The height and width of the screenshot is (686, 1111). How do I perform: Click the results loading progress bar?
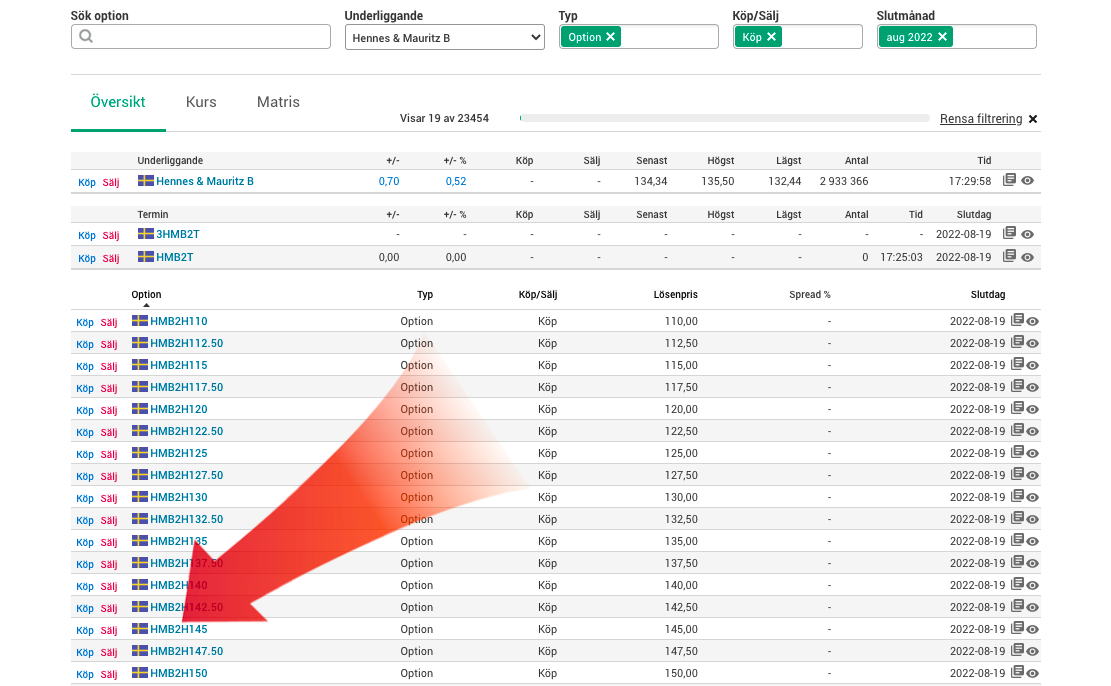pyautogui.click(x=724, y=118)
